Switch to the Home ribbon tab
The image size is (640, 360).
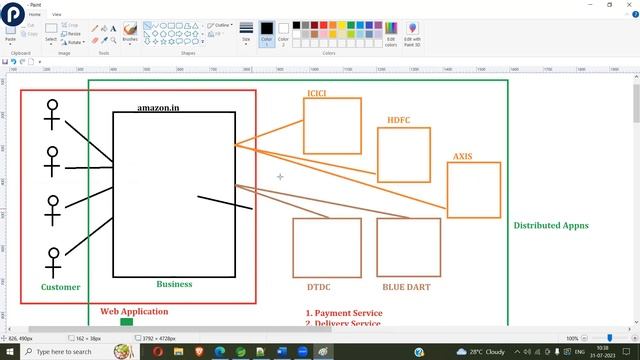35,14
